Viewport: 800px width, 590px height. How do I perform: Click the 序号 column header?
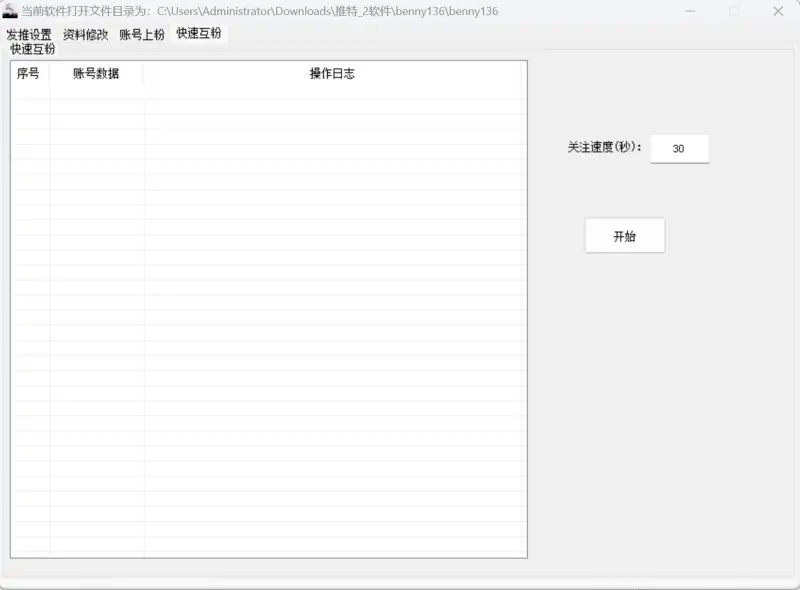[x=29, y=73]
